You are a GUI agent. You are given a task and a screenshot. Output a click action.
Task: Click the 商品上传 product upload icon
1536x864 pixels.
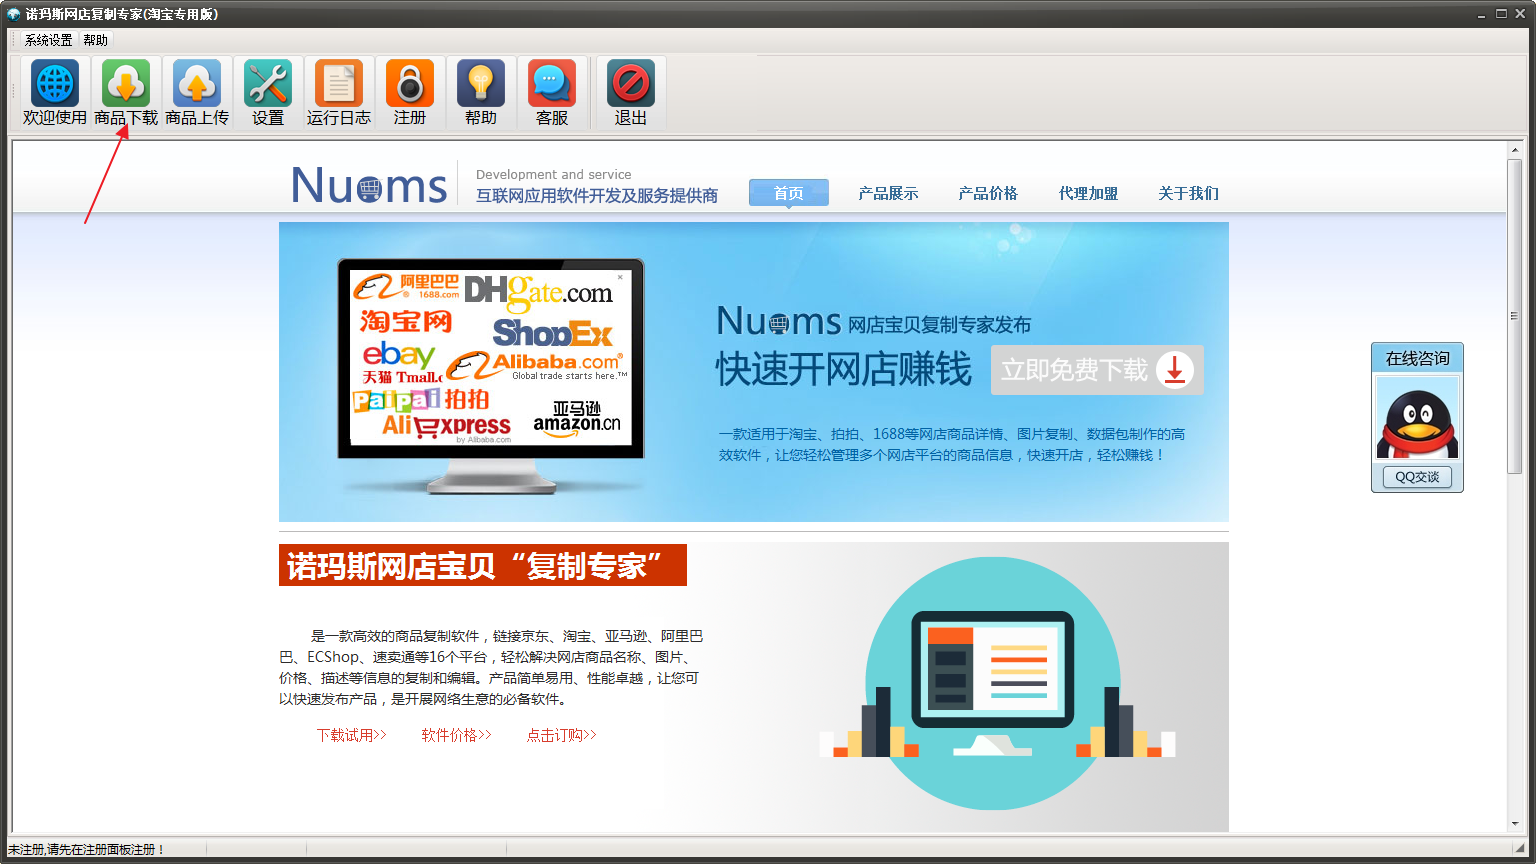[197, 83]
